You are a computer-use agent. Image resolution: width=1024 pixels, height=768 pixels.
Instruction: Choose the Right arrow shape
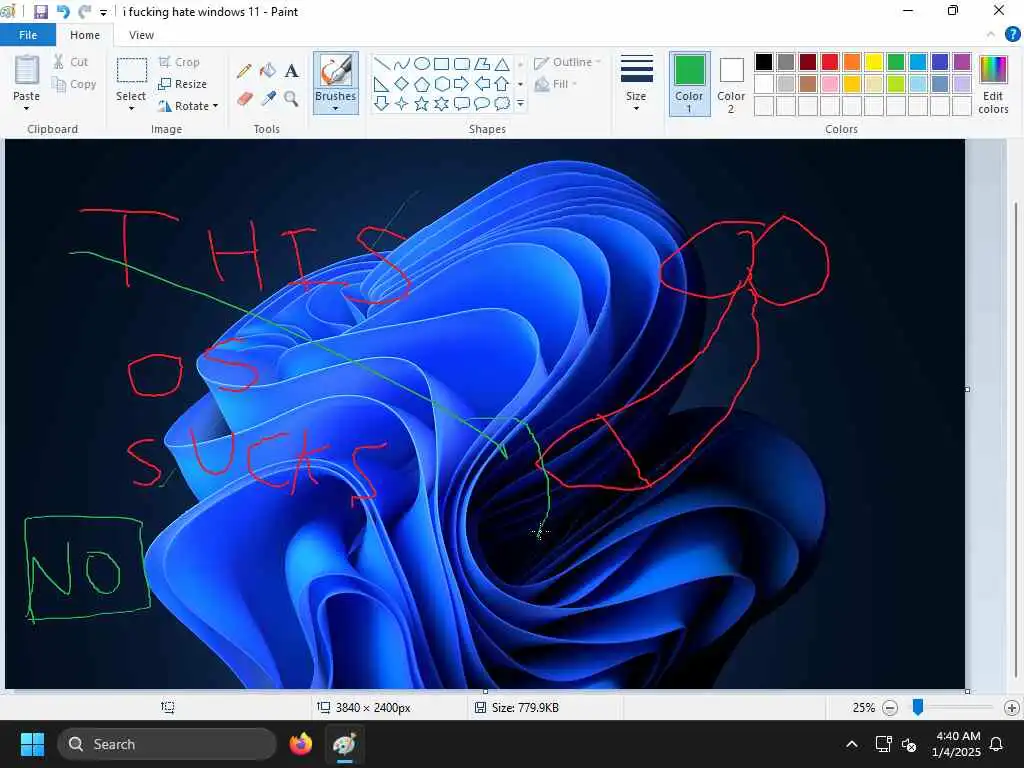pos(462,84)
